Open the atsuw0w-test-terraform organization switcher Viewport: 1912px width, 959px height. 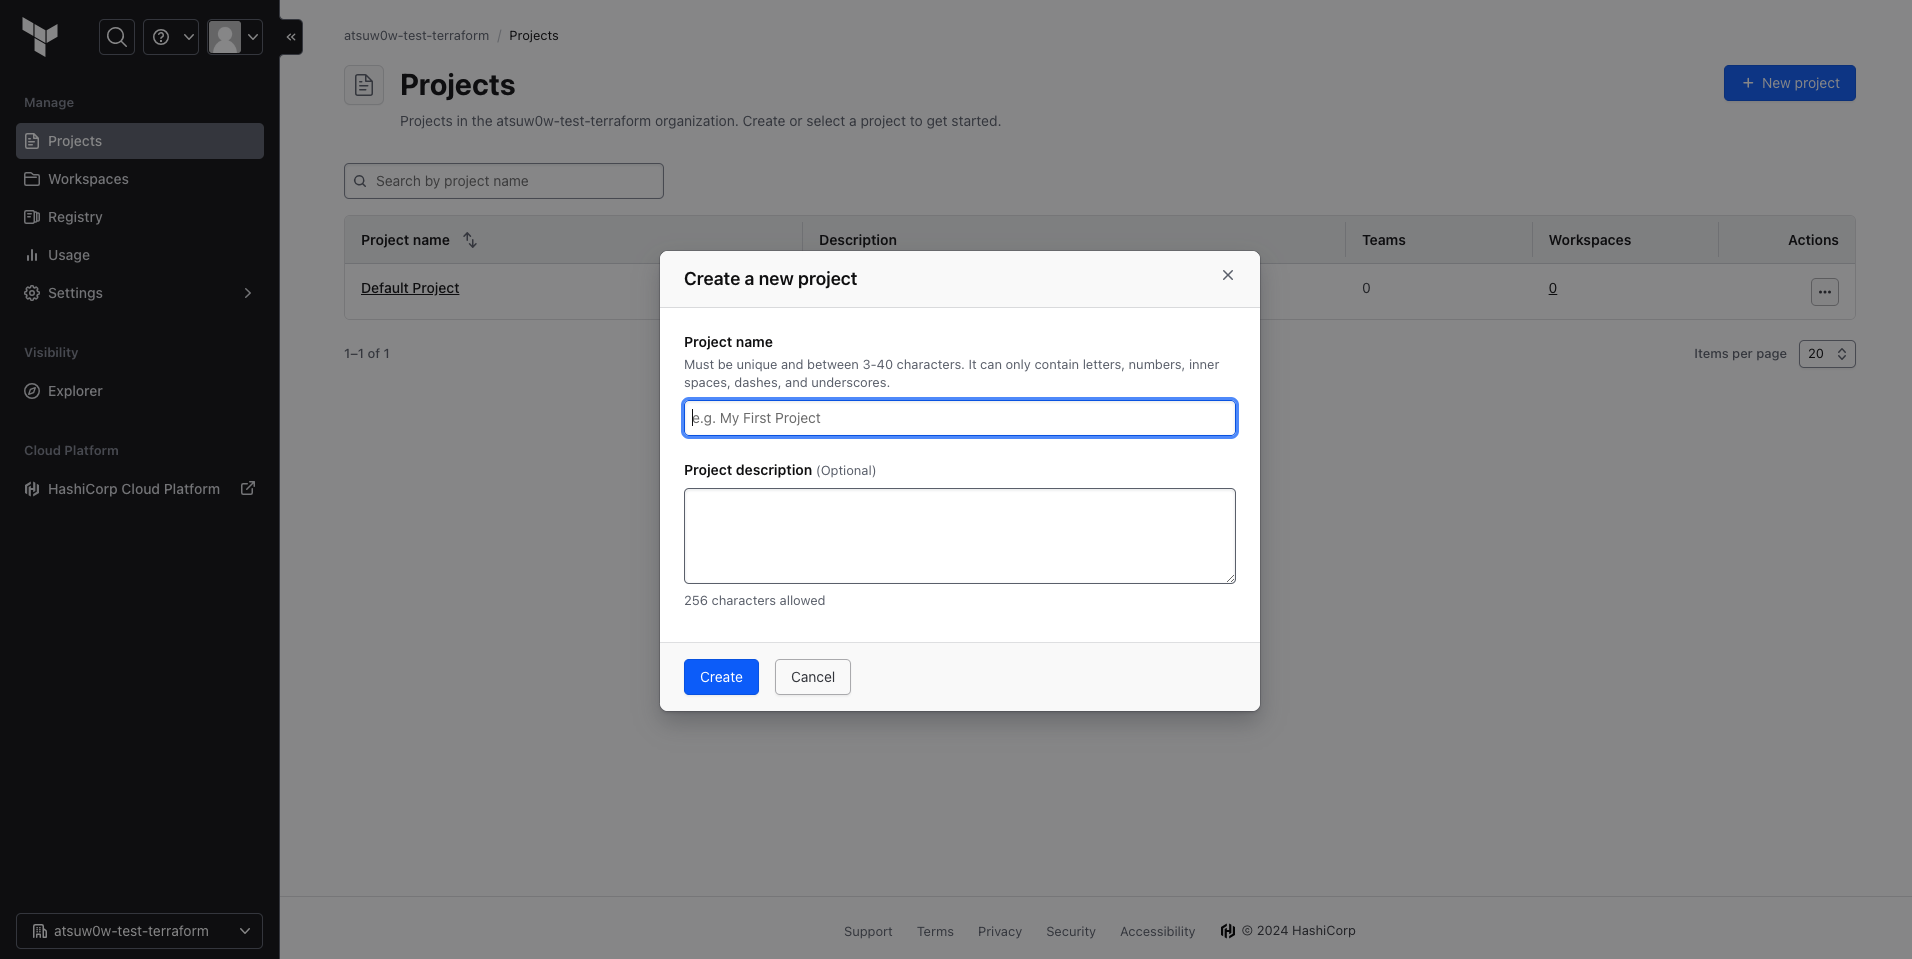point(139,931)
